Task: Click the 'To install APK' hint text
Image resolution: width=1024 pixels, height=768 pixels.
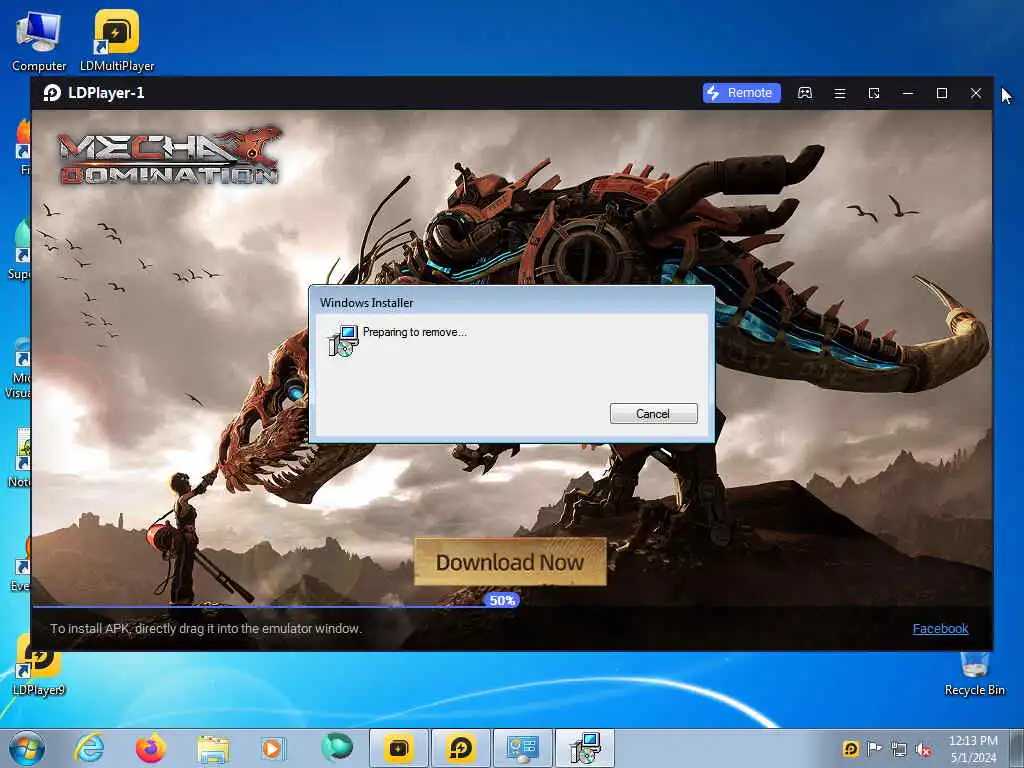Action: click(206, 628)
